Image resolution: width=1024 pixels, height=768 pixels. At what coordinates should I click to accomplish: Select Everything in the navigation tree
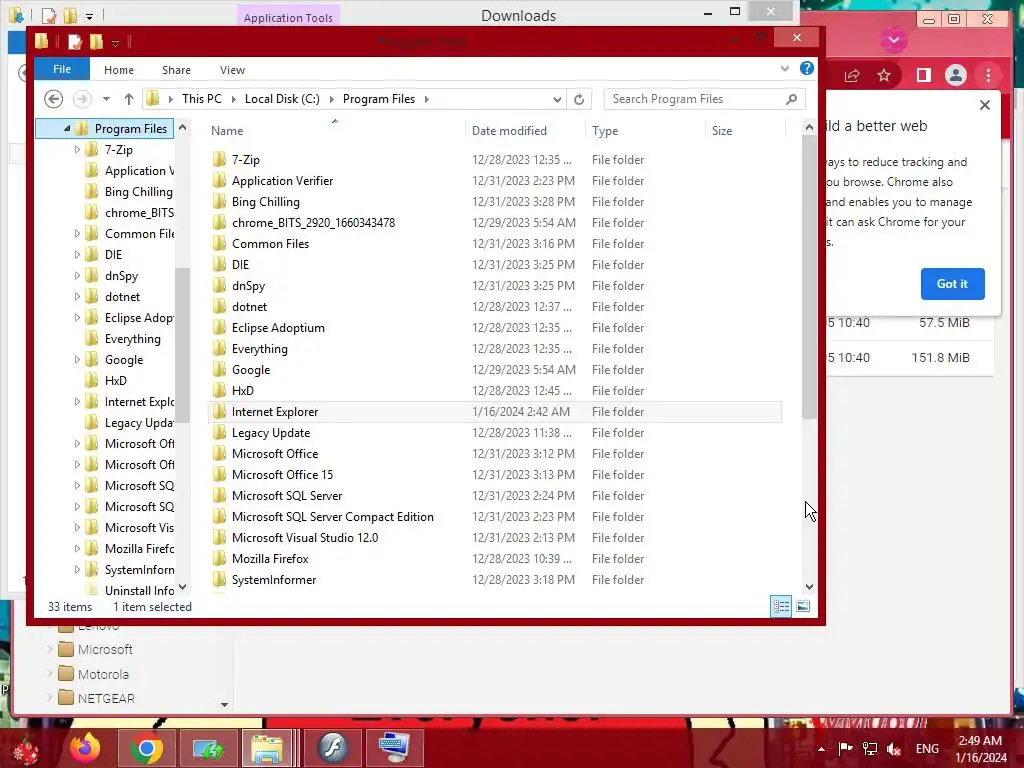tap(133, 339)
